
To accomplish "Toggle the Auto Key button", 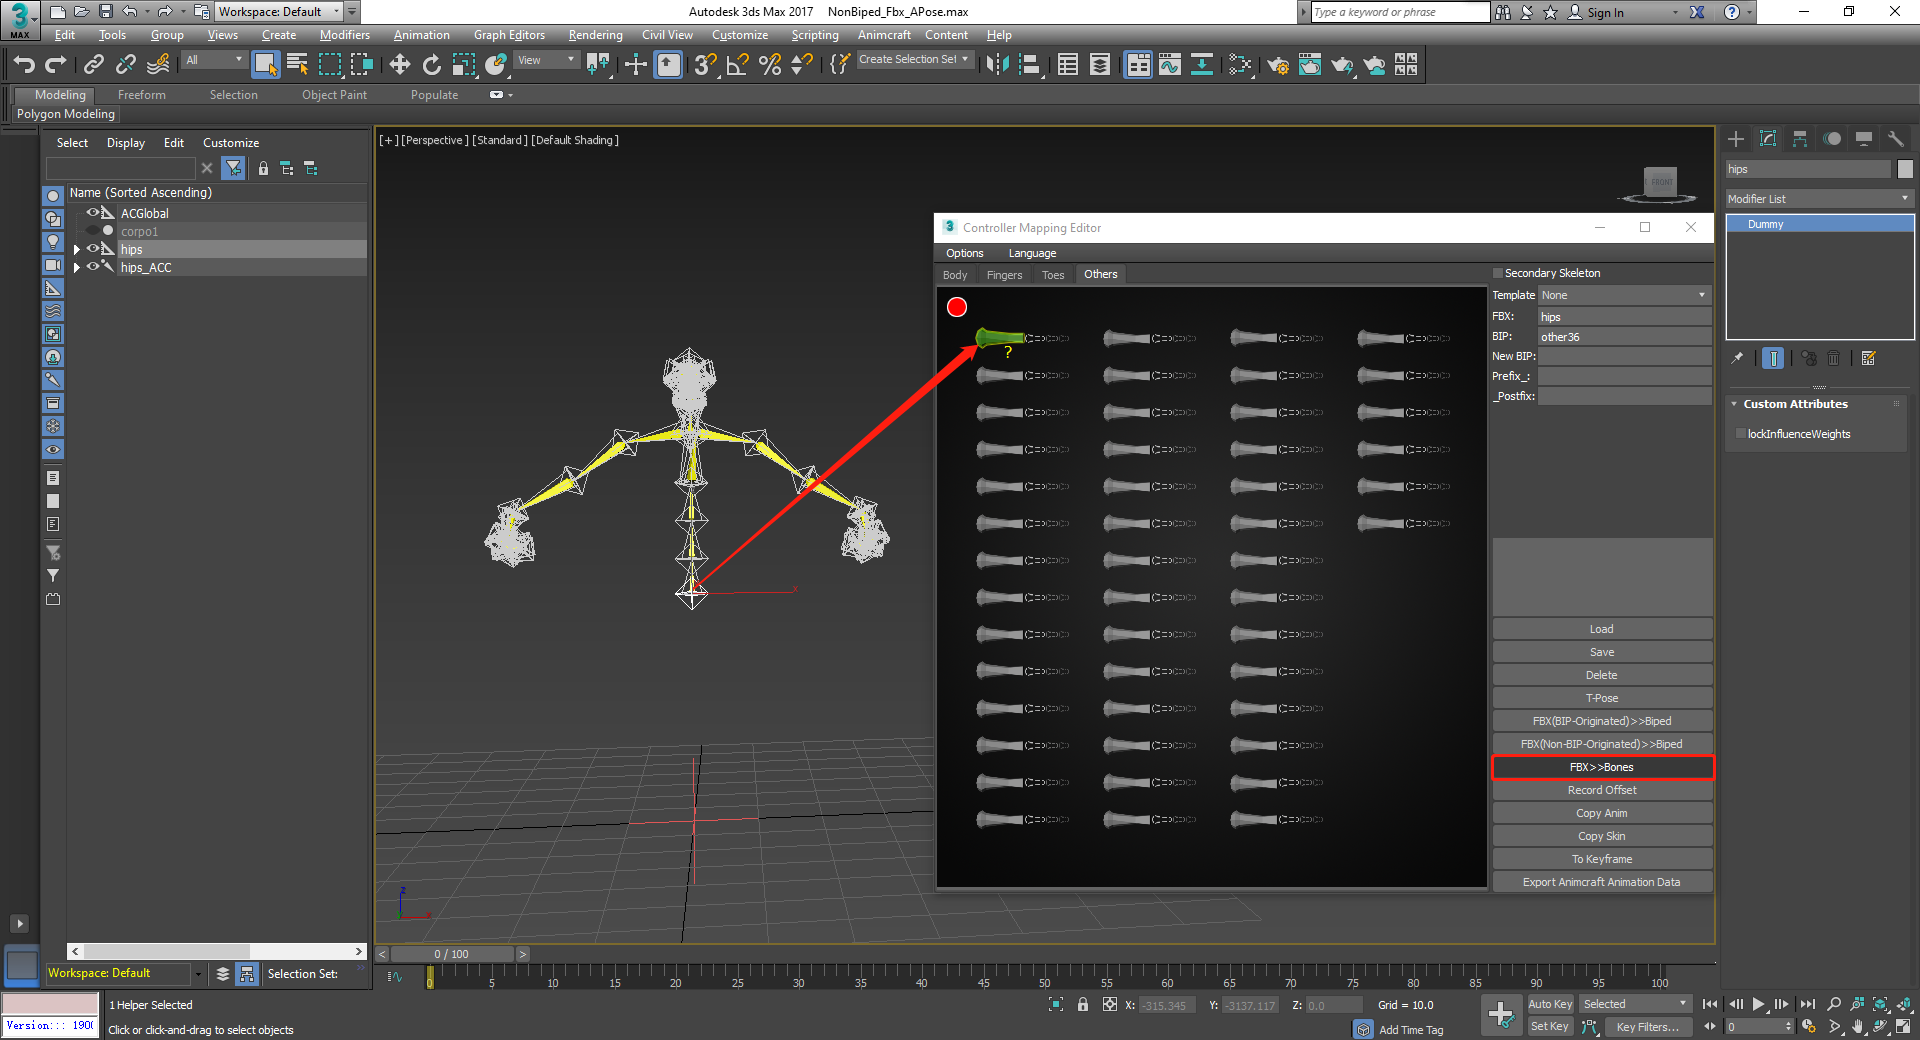I will tap(1550, 1004).
